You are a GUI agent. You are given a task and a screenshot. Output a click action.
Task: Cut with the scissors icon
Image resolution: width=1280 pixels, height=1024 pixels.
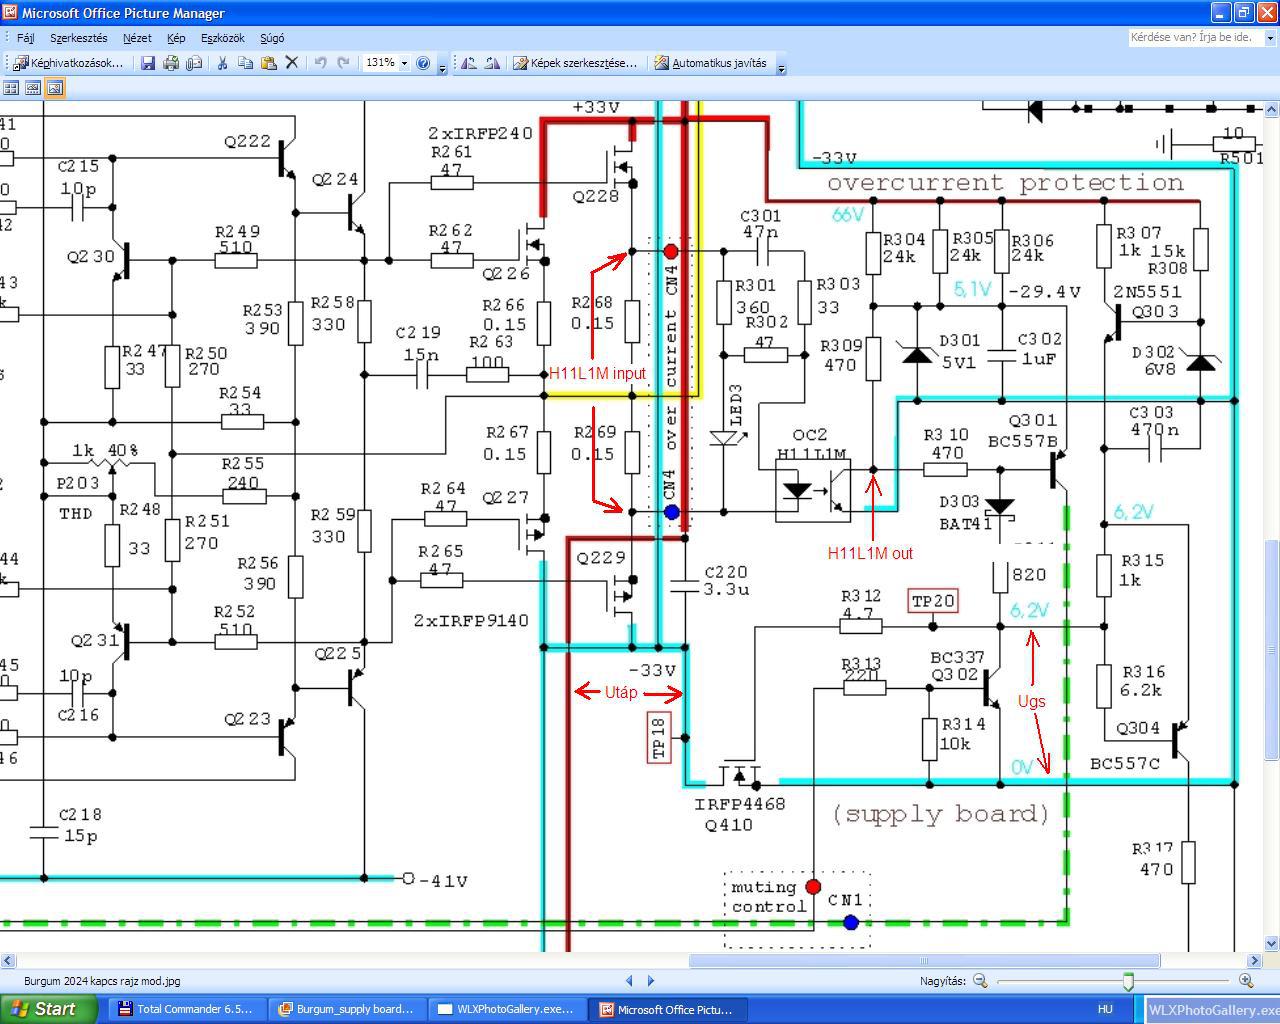click(x=222, y=63)
